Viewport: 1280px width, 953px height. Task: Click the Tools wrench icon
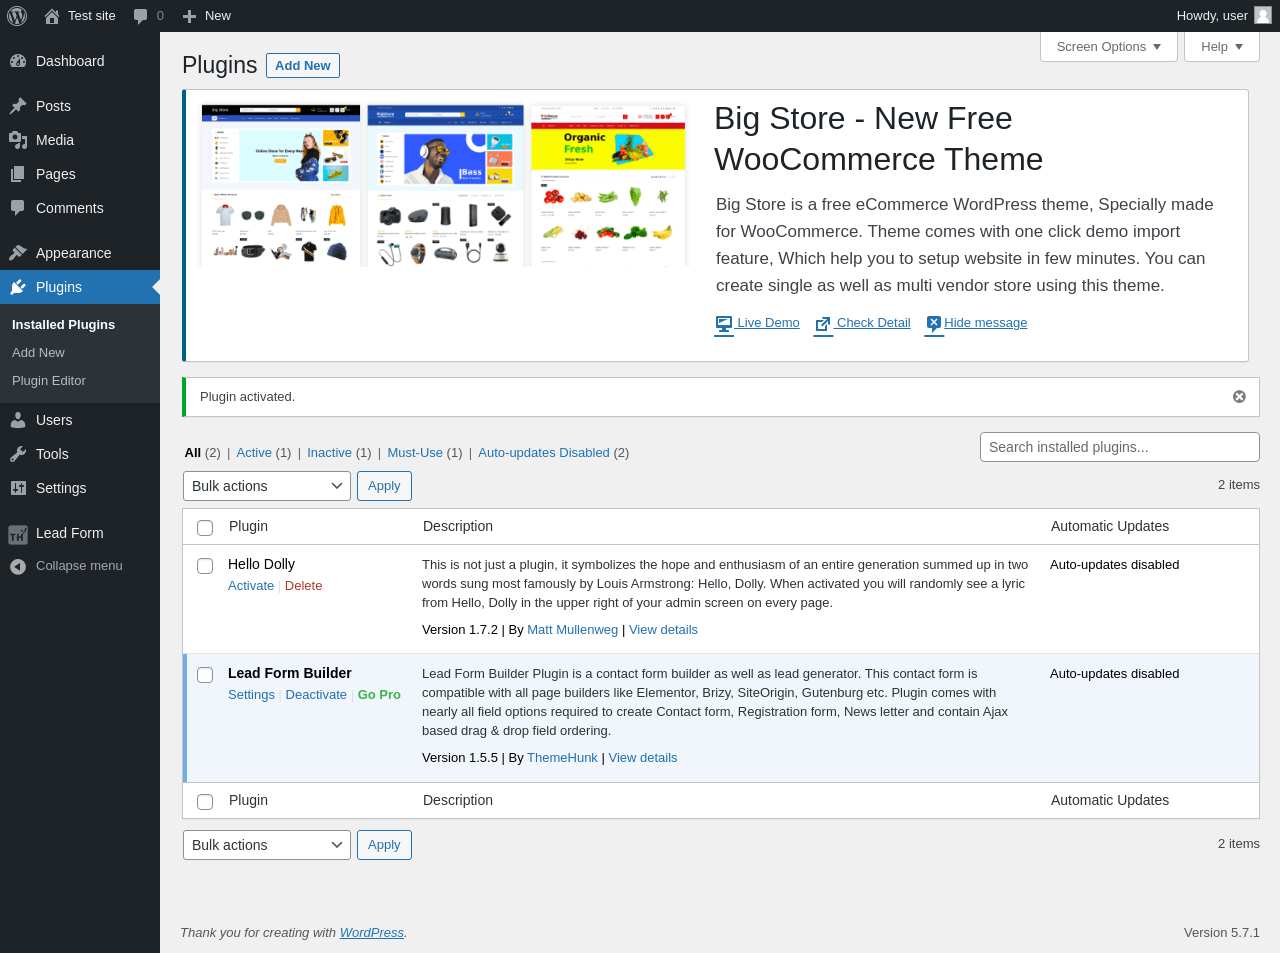pyautogui.click(x=18, y=454)
